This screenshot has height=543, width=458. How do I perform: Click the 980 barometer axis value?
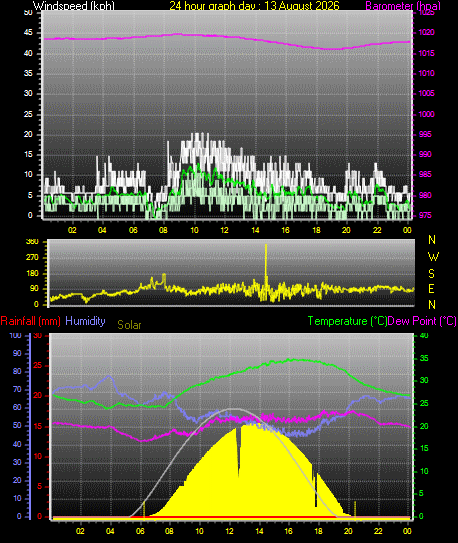click(425, 195)
